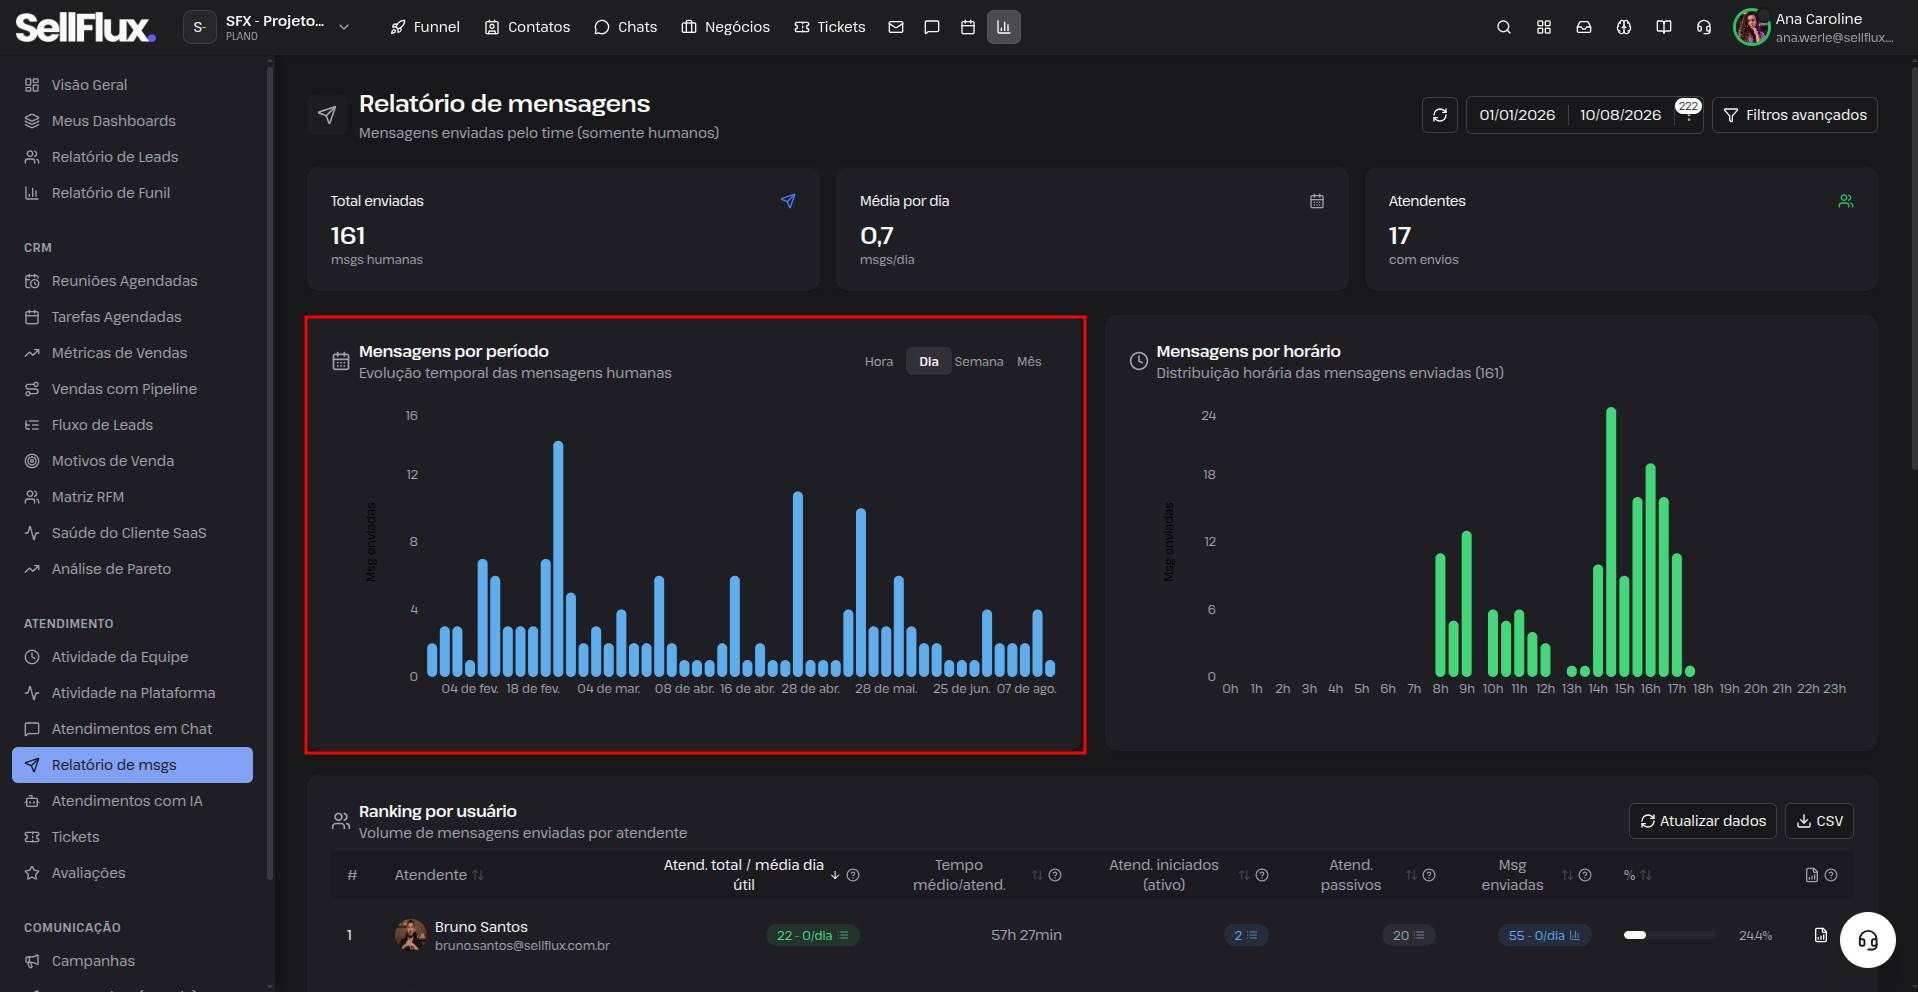The height and width of the screenshot is (992, 1918).
Task: Open the chat bubble icon in top navigation
Action: [932, 27]
